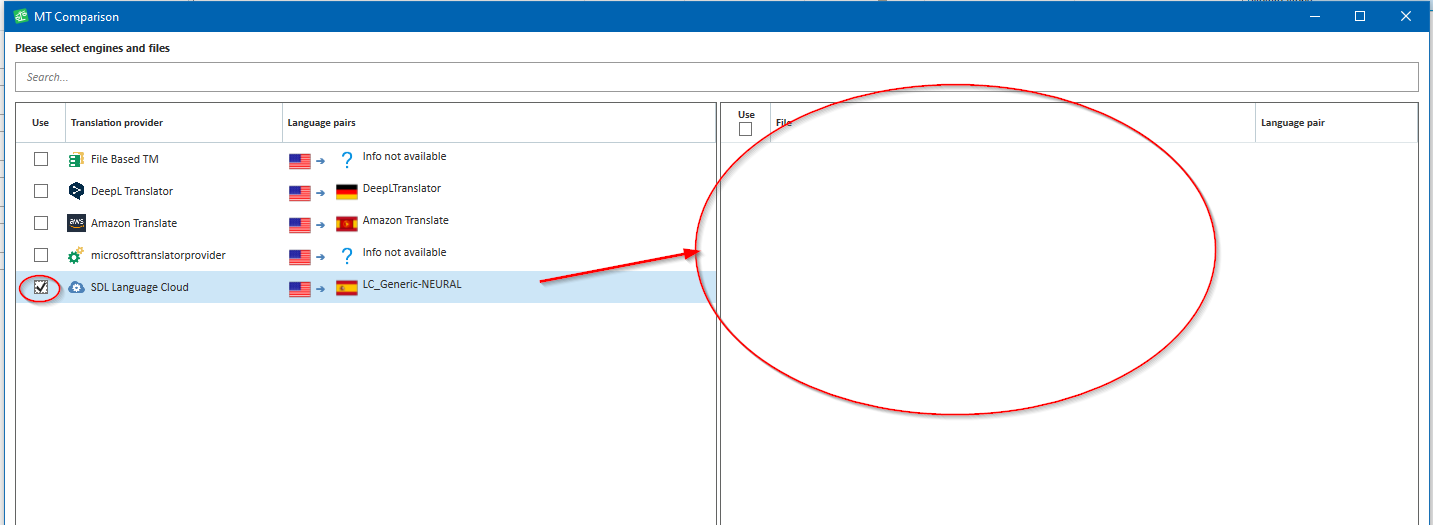Click Info not available in File Based TM row
This screenshot has width=1433, height=525.
[405, 156]
